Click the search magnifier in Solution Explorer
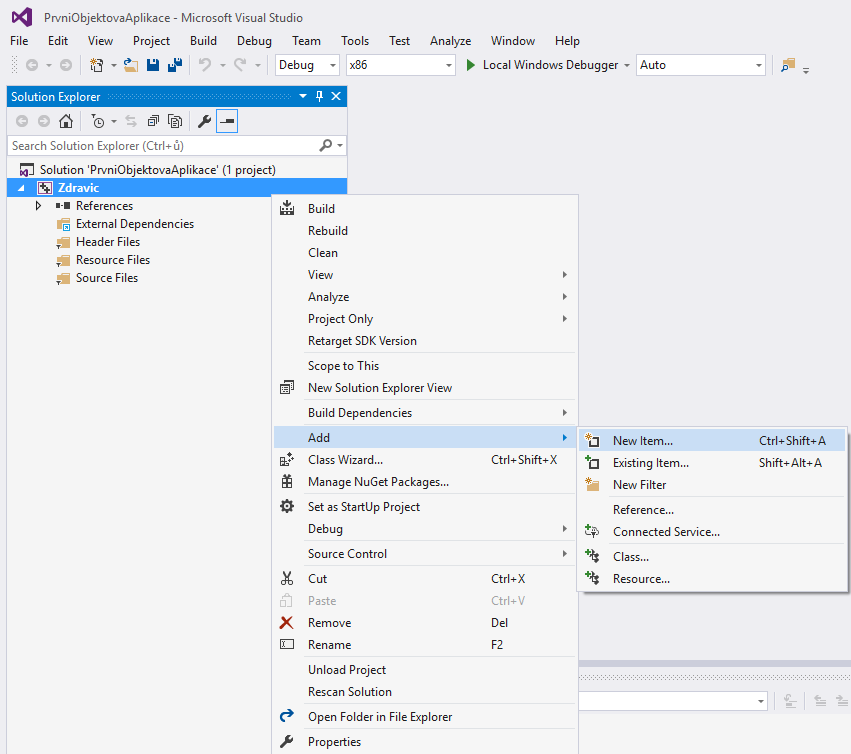The image size is (851, 754). tap(326, 145)
